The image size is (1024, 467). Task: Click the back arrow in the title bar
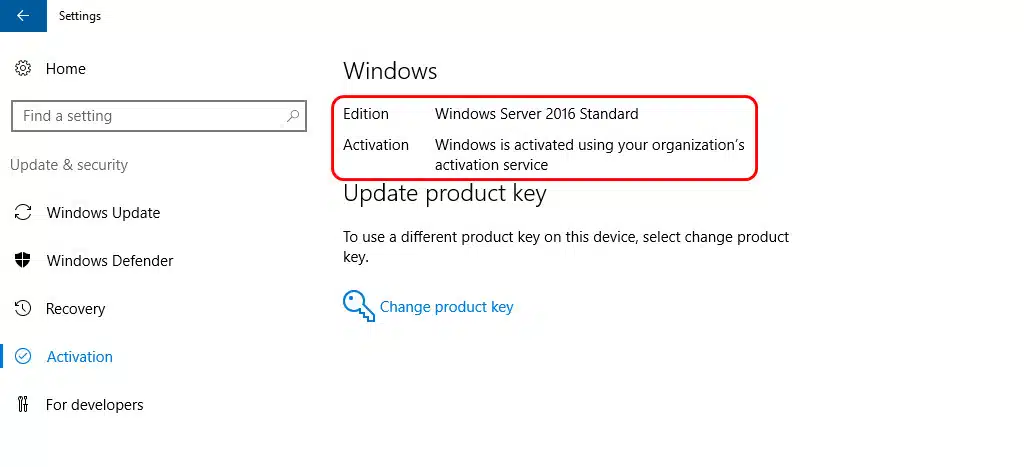coord(23,16)
